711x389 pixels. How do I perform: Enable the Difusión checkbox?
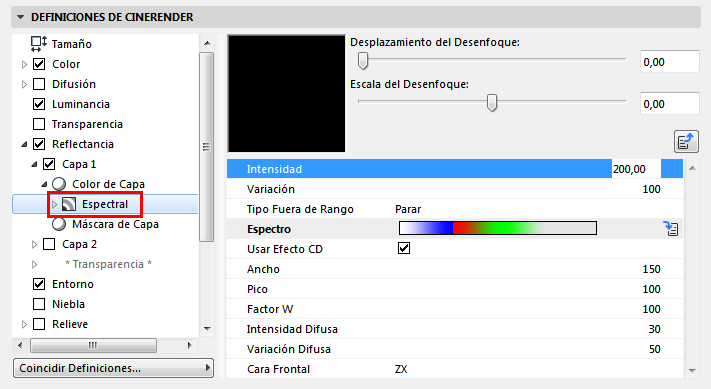pos(39,84)
